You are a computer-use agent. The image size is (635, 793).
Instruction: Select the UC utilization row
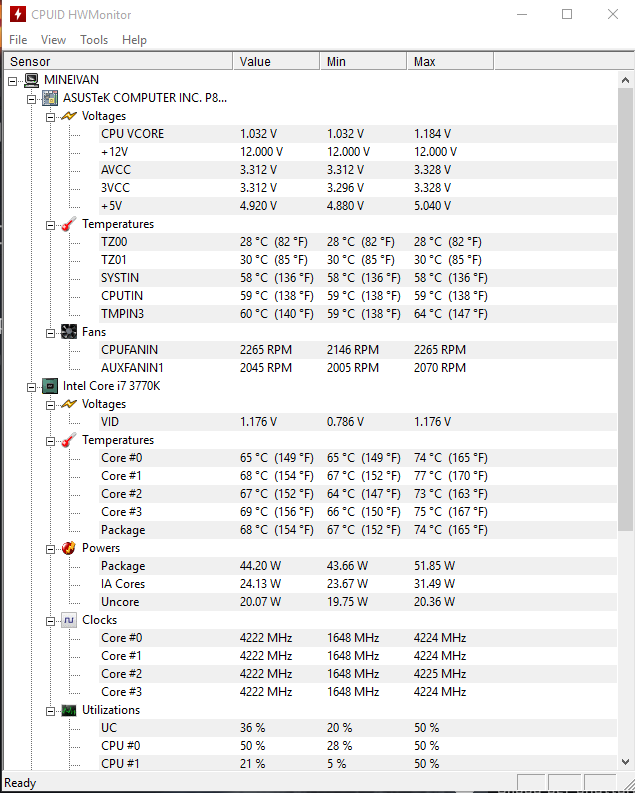358,728
